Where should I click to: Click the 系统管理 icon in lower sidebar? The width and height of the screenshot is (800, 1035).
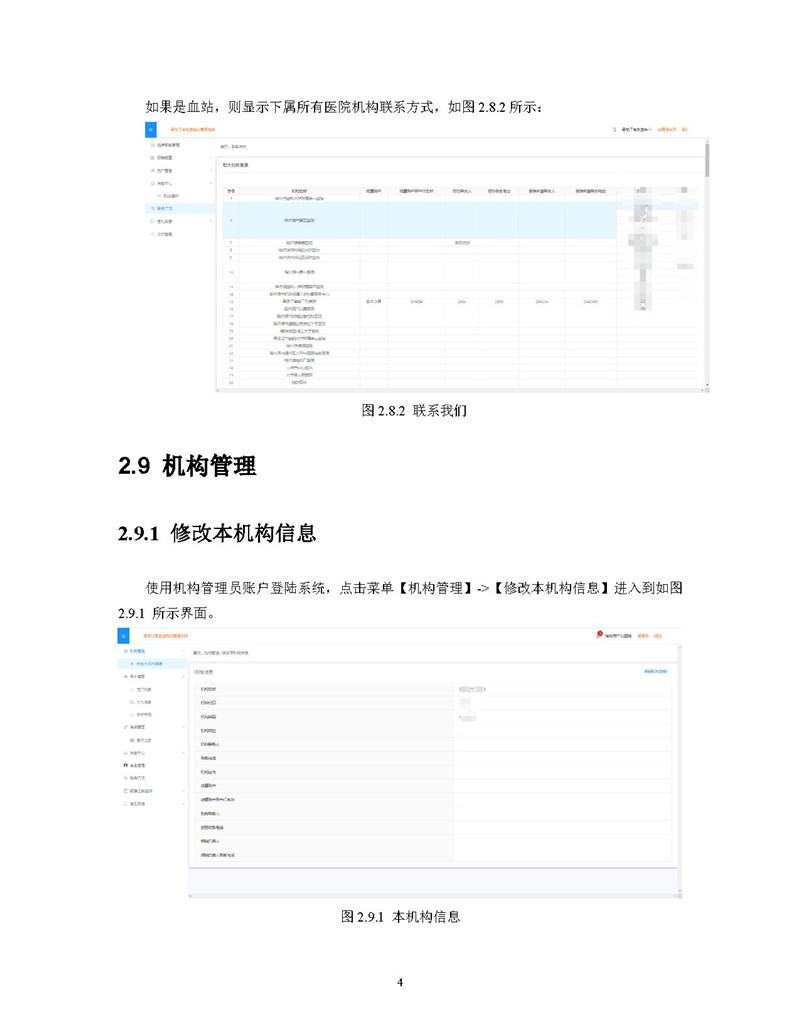[x=124, y=727]
